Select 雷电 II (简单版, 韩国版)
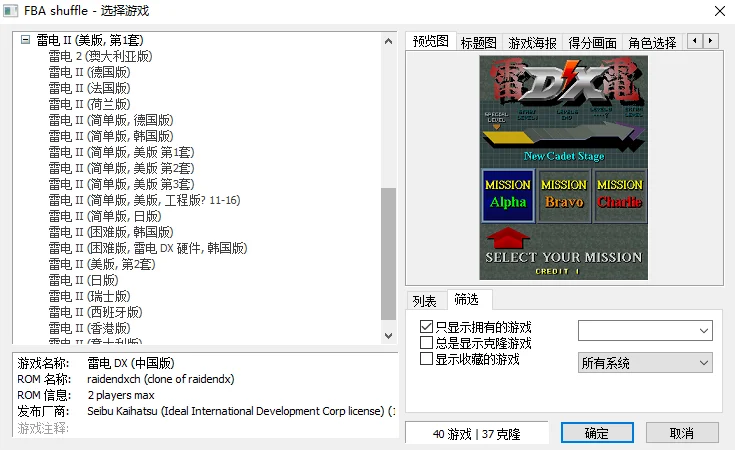 pyautogui.click(x=111, y=136)
